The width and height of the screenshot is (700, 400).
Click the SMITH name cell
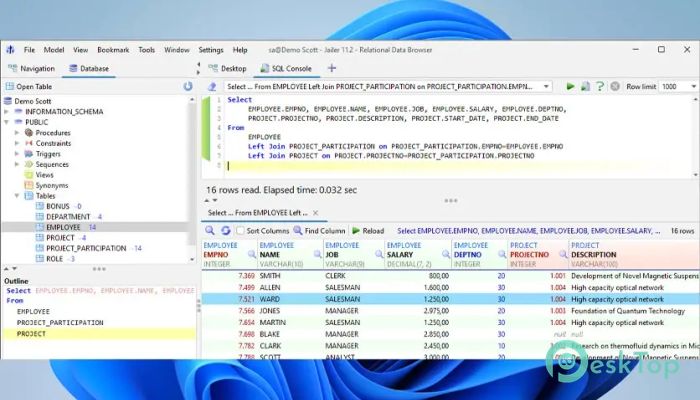tap(270, 276)
